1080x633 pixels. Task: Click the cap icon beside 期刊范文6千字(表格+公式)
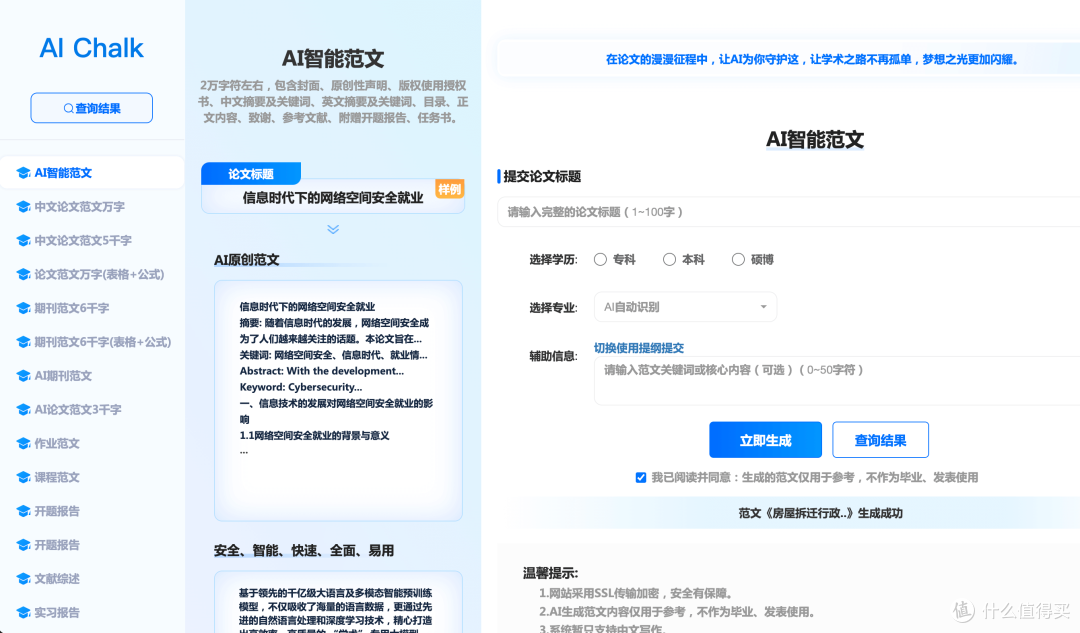(x=23, y=342)
